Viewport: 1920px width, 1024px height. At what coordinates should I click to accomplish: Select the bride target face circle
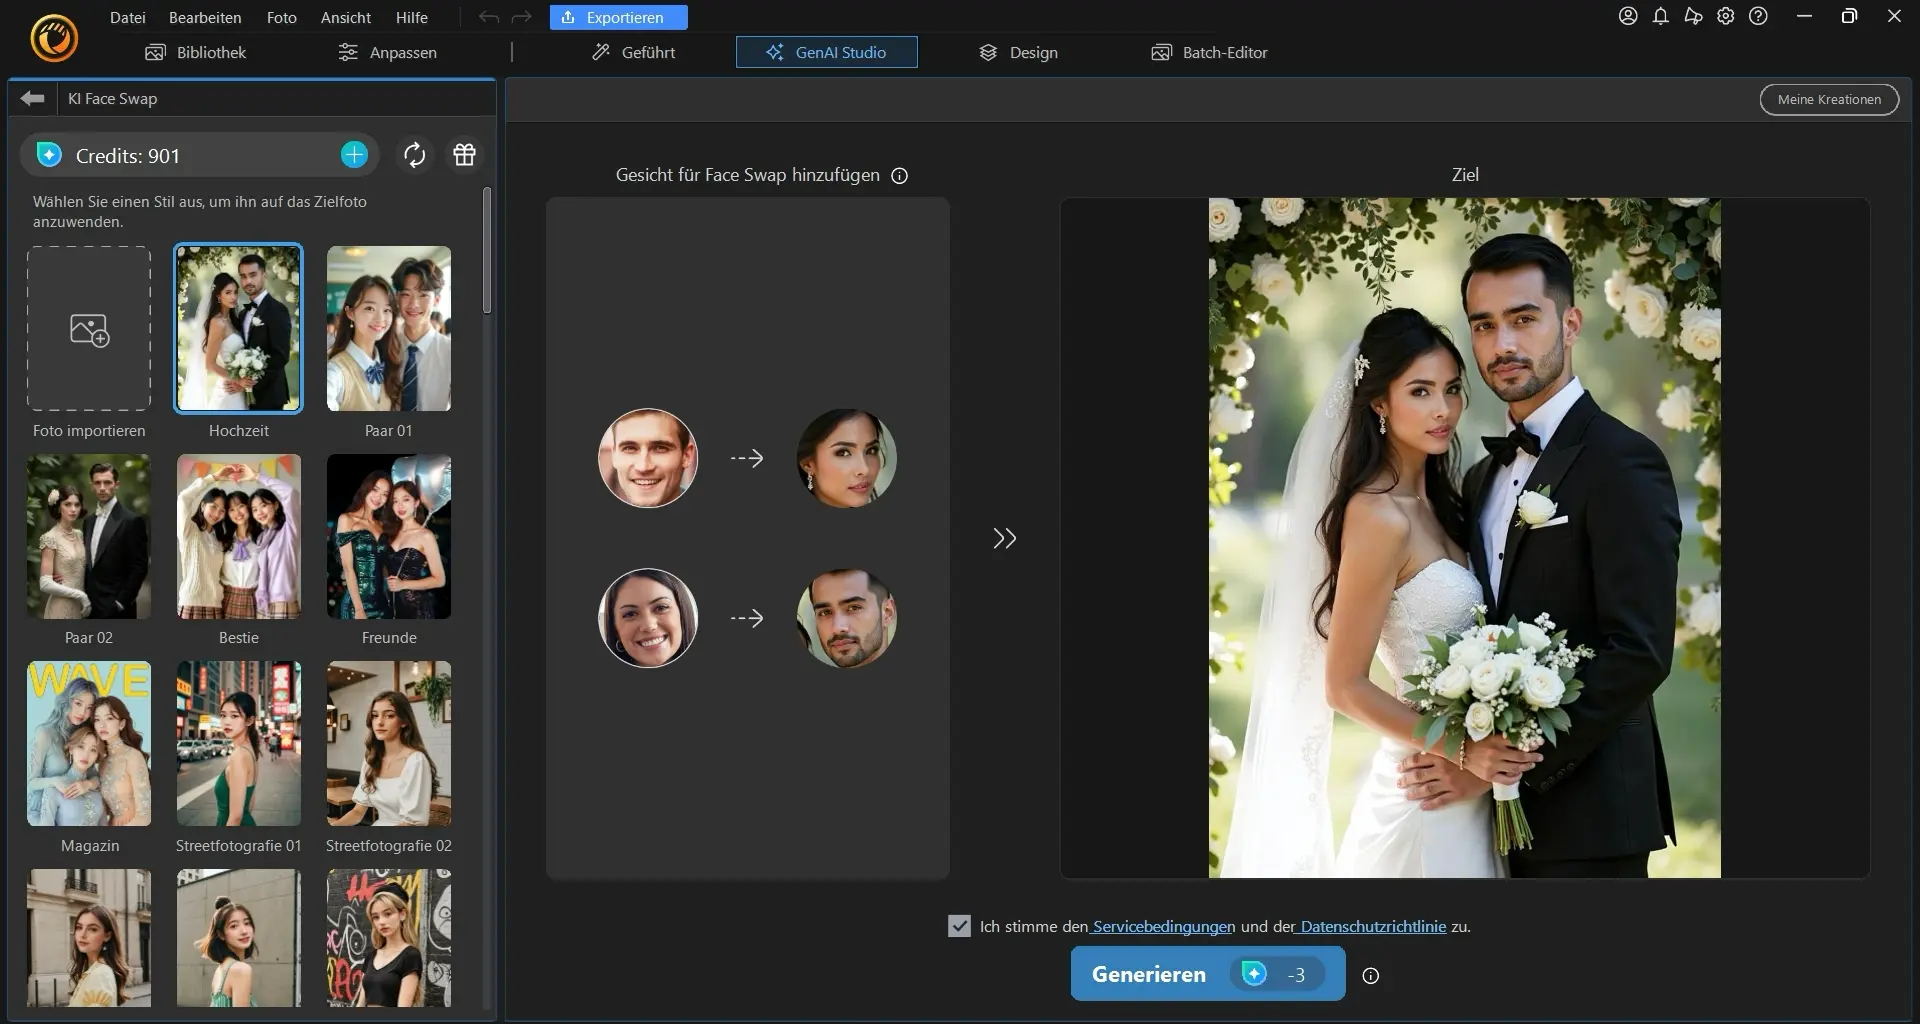846,458
